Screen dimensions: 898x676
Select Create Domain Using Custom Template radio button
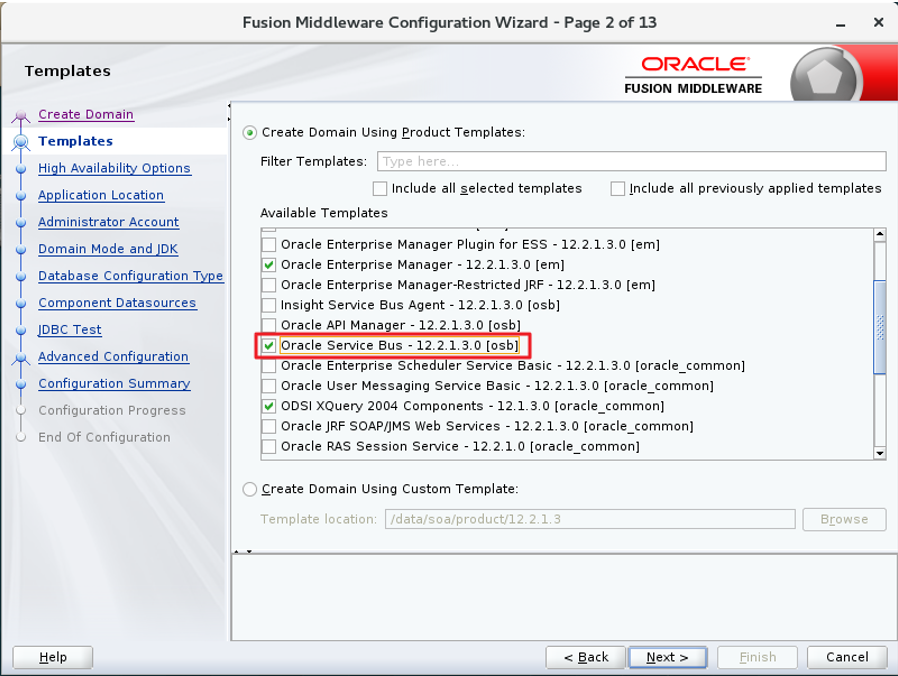coord(250,489)
